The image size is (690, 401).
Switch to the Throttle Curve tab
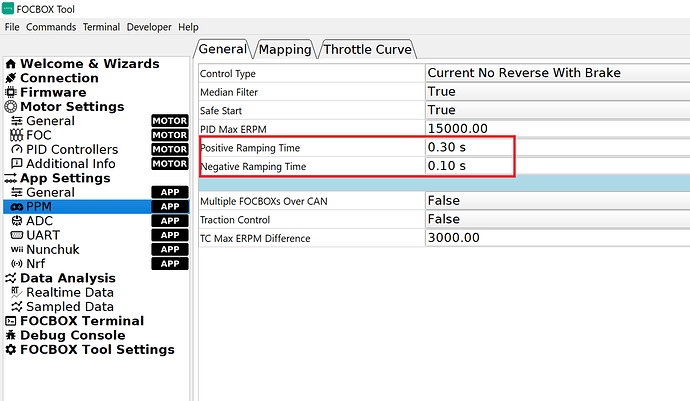[x=368, y=49]
